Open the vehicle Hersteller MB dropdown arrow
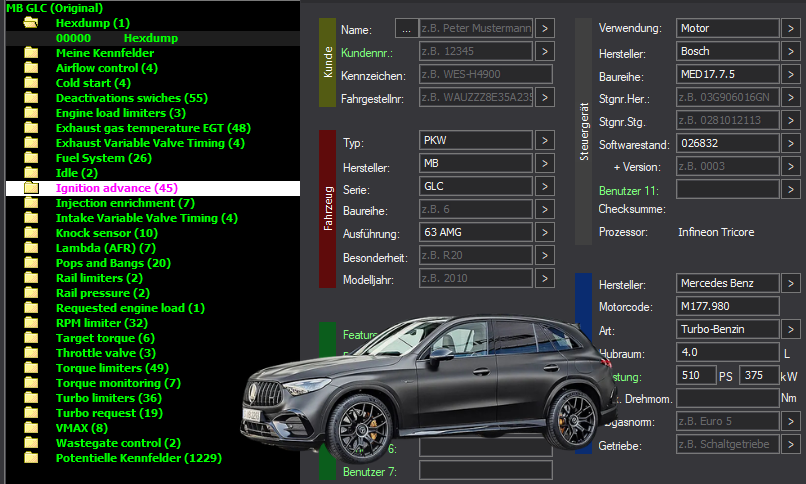This screenshot has width=806, height=484. click(545, 163)
